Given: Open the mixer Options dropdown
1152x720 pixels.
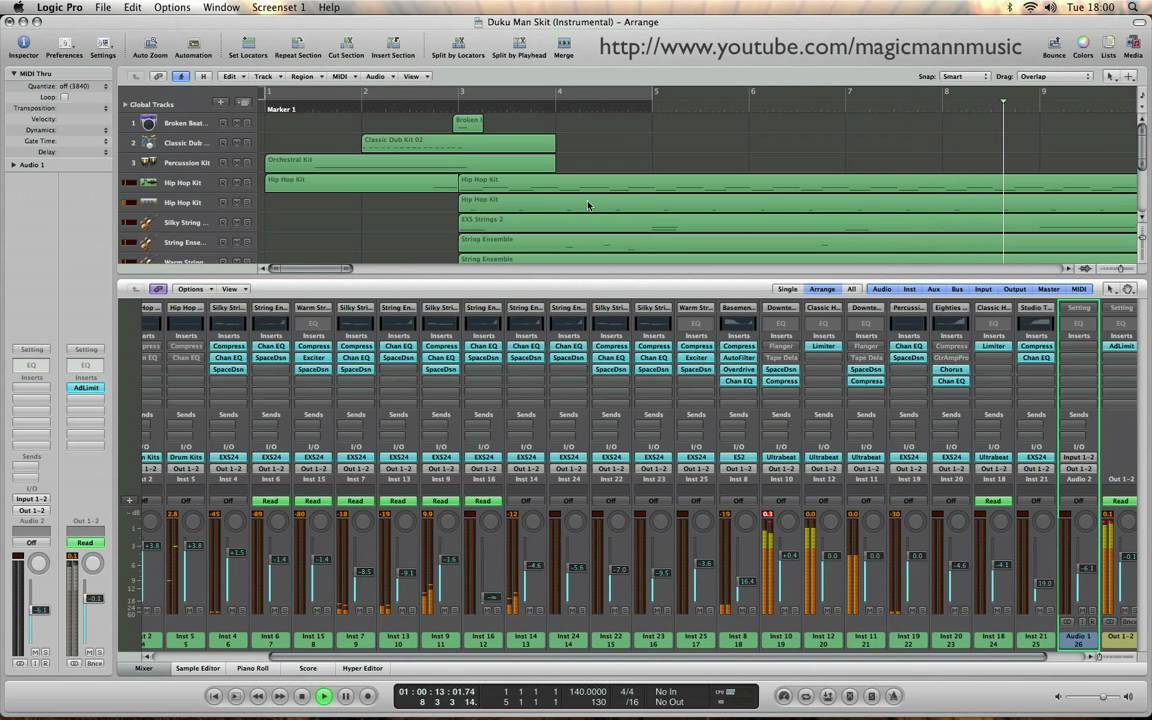Looking at the screenshot, I should (x=194, y=289).
